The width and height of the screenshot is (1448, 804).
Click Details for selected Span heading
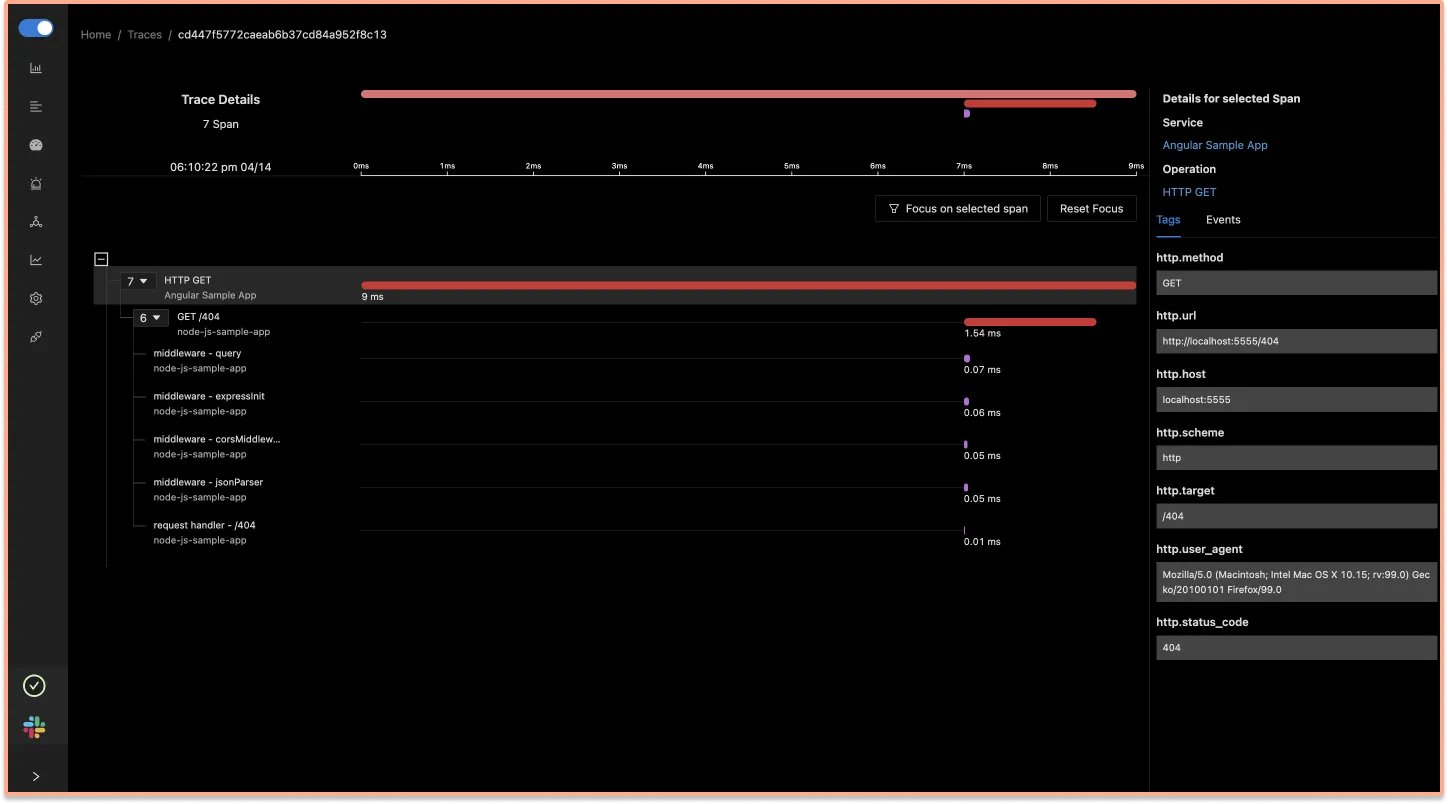(x=1231, y=98)
